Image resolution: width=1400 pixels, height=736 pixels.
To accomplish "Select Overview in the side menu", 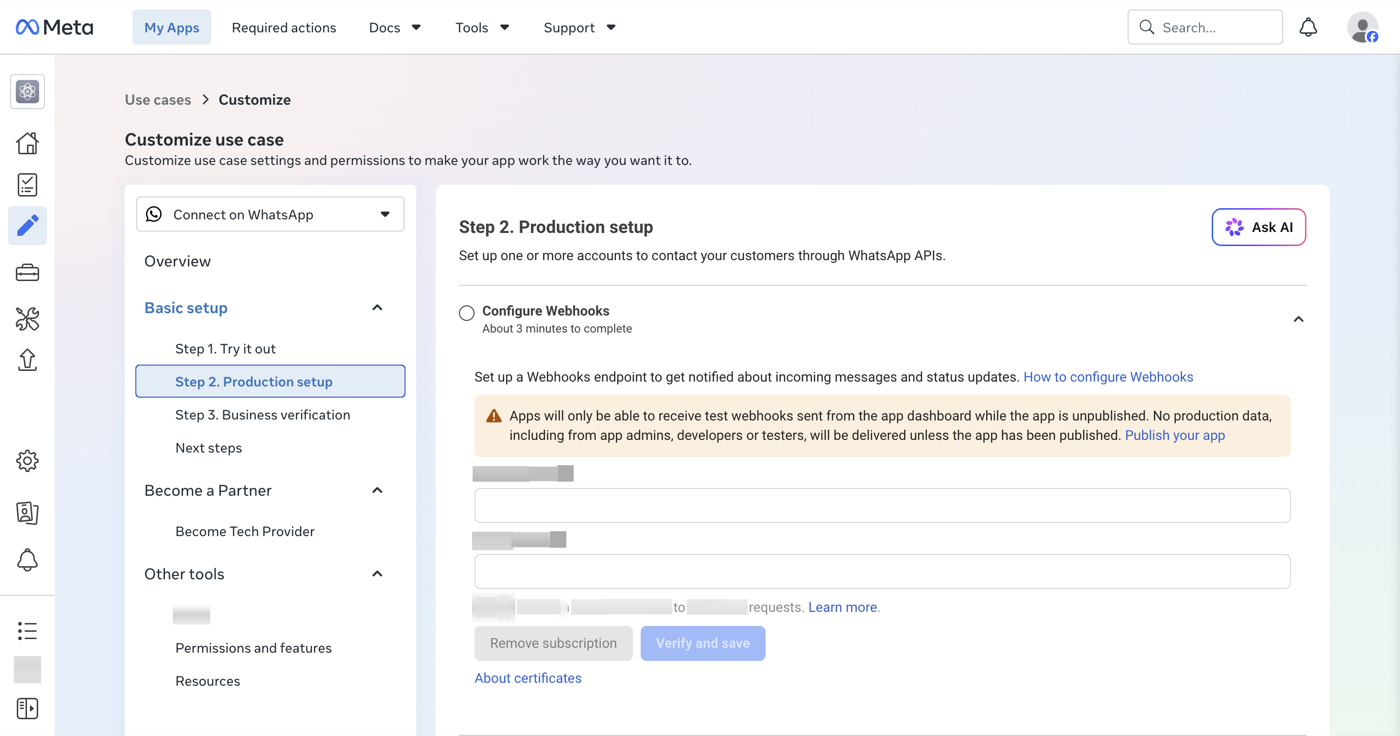I will [x=177, y=261].
